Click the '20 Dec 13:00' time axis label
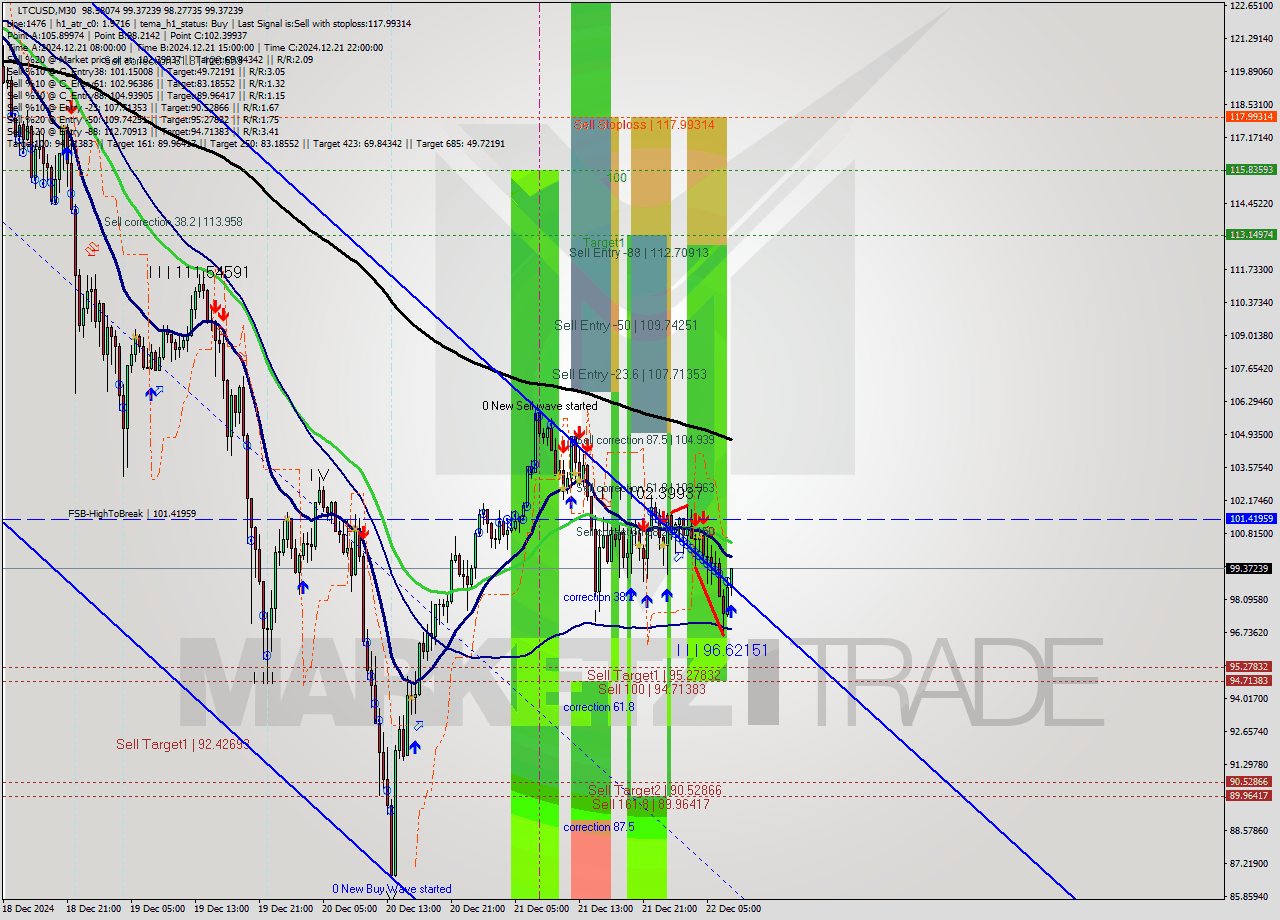 (x=413, y=909)
